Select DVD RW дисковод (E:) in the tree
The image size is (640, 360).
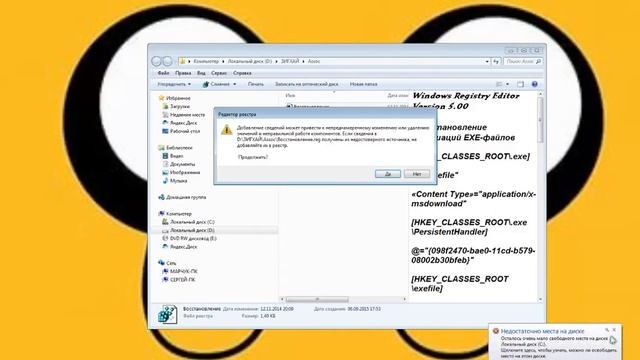(193, 238)
